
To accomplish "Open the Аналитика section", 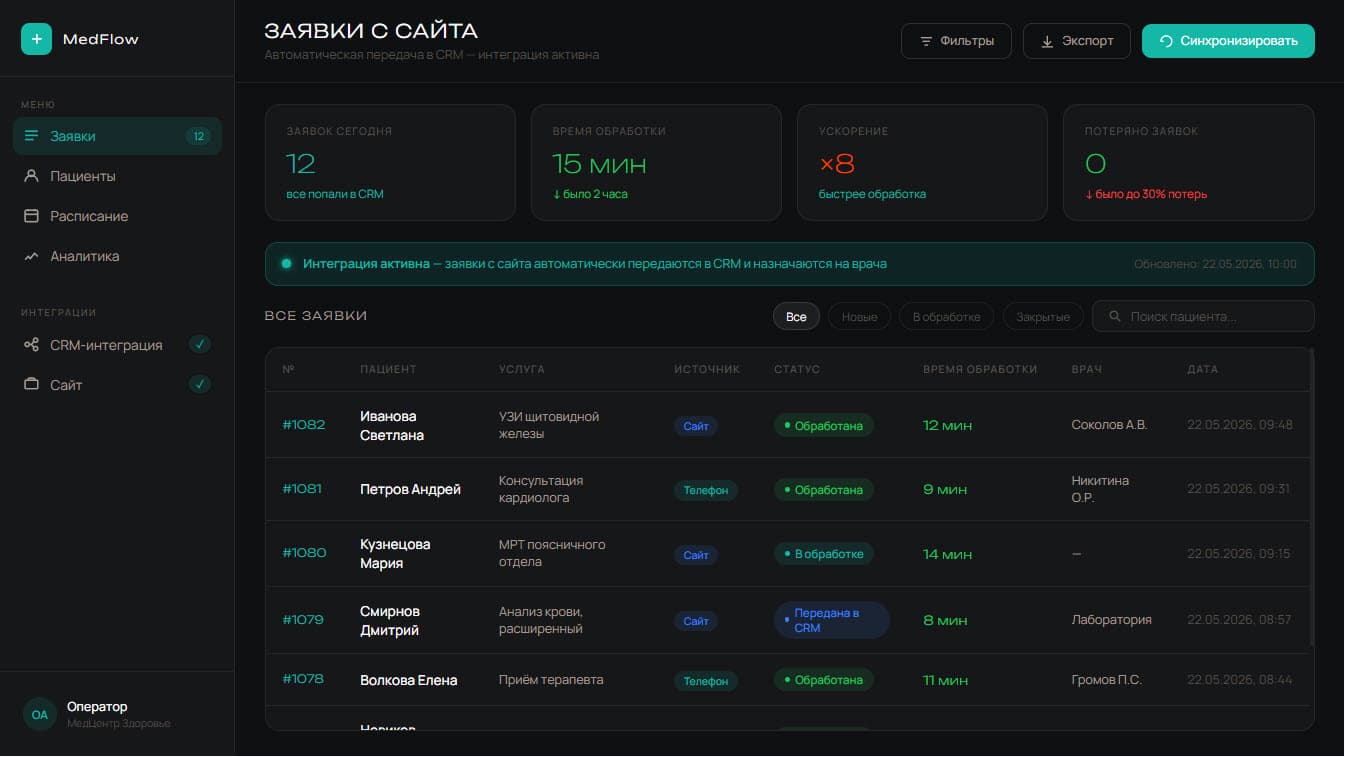I will (117, 256).
